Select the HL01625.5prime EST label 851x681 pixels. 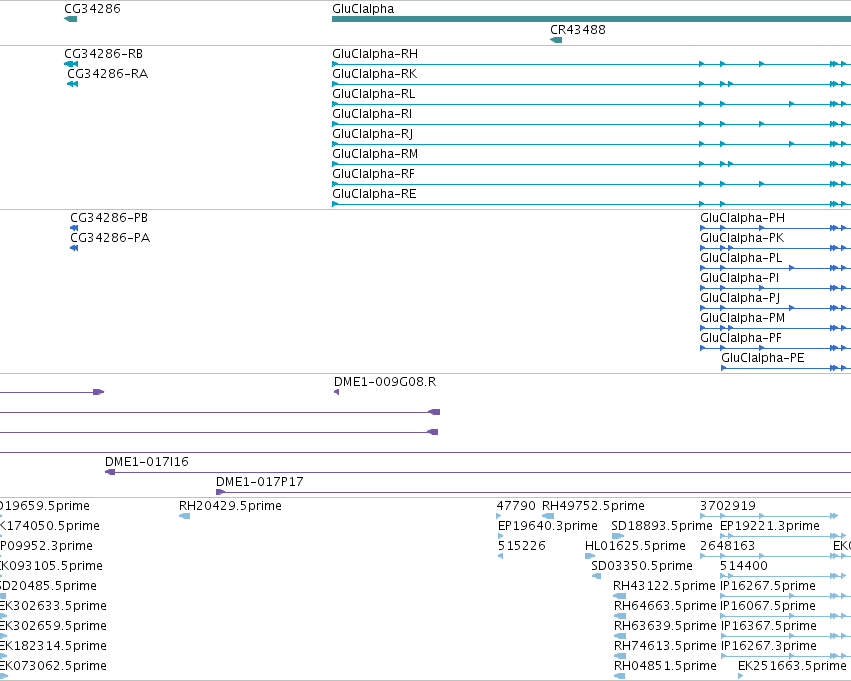(x=636, y=546)
